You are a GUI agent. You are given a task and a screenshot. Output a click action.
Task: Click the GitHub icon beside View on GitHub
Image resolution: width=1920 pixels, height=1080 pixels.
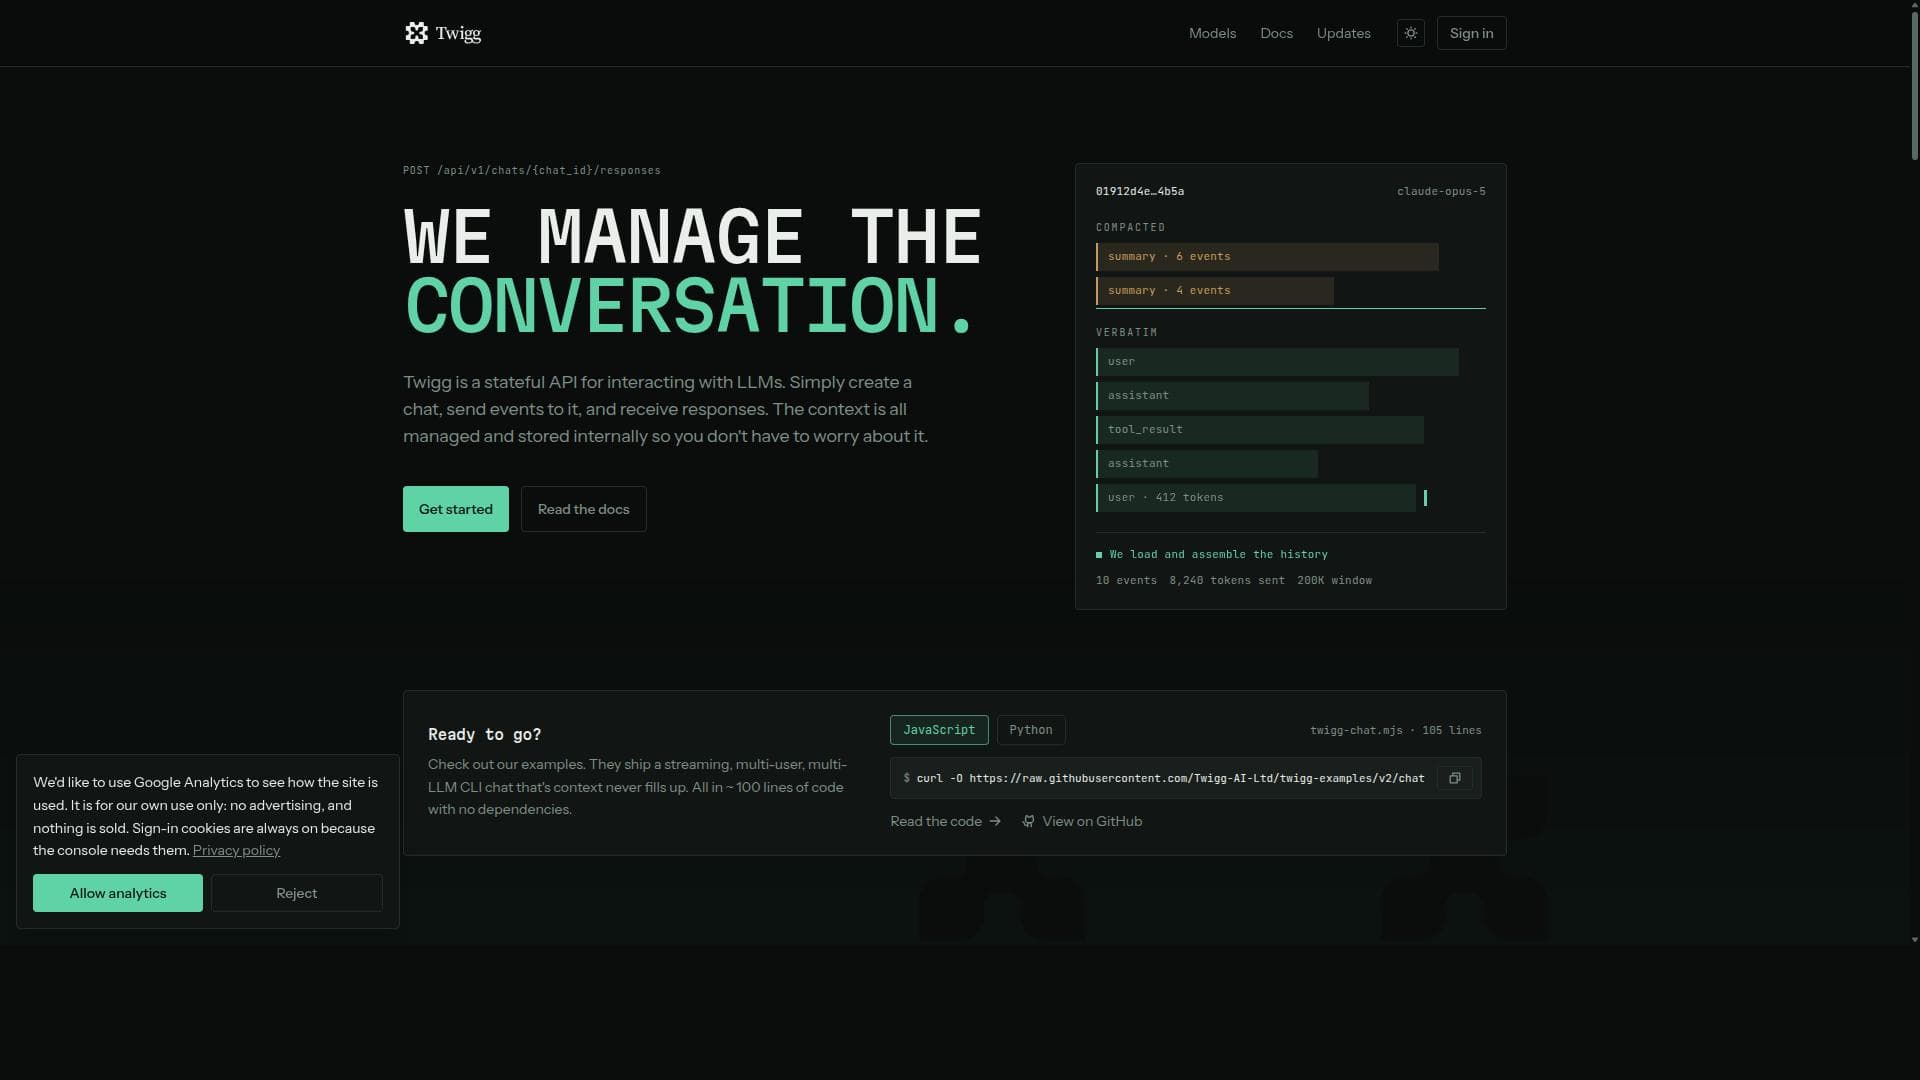[x=1028, y=821]
